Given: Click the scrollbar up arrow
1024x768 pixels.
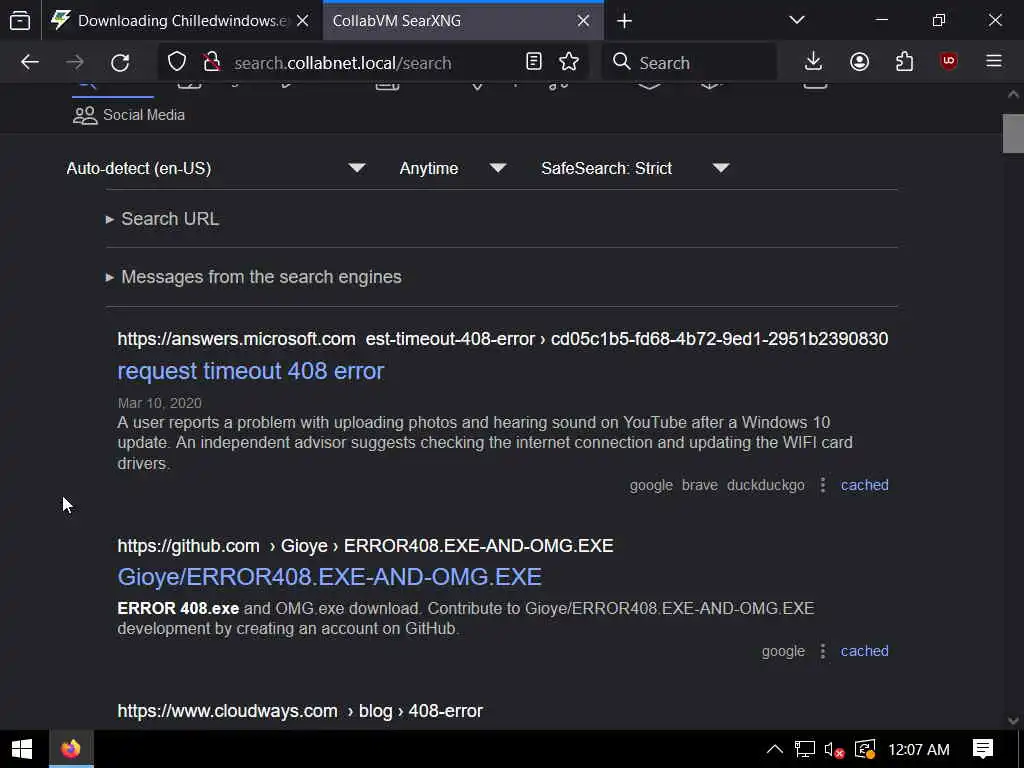Looking at the screenshot, I should tap(1014, 95).
